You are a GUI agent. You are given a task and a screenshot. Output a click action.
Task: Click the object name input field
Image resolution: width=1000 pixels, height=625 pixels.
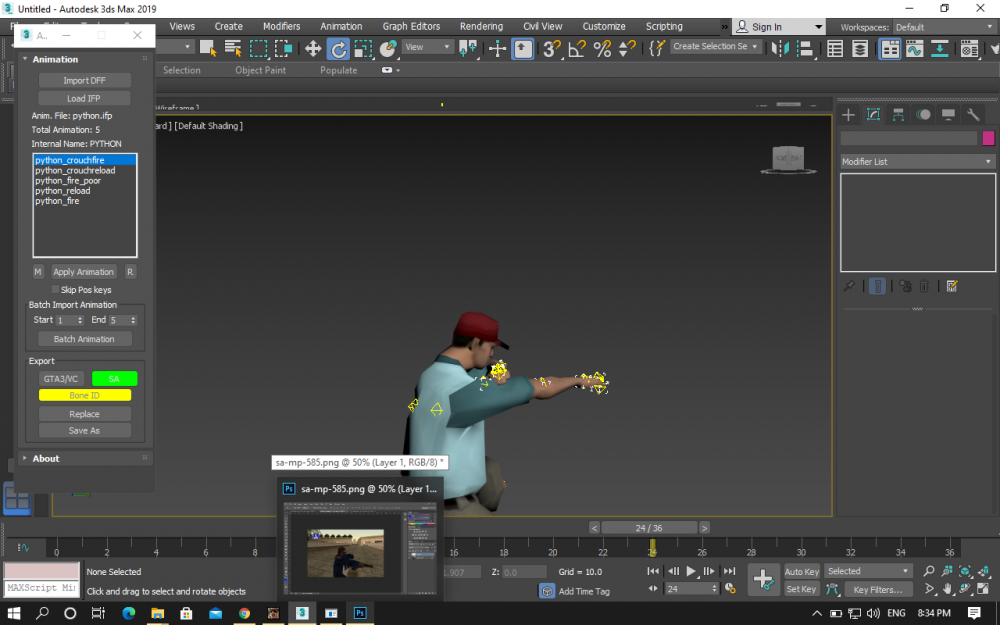point(908,138)
